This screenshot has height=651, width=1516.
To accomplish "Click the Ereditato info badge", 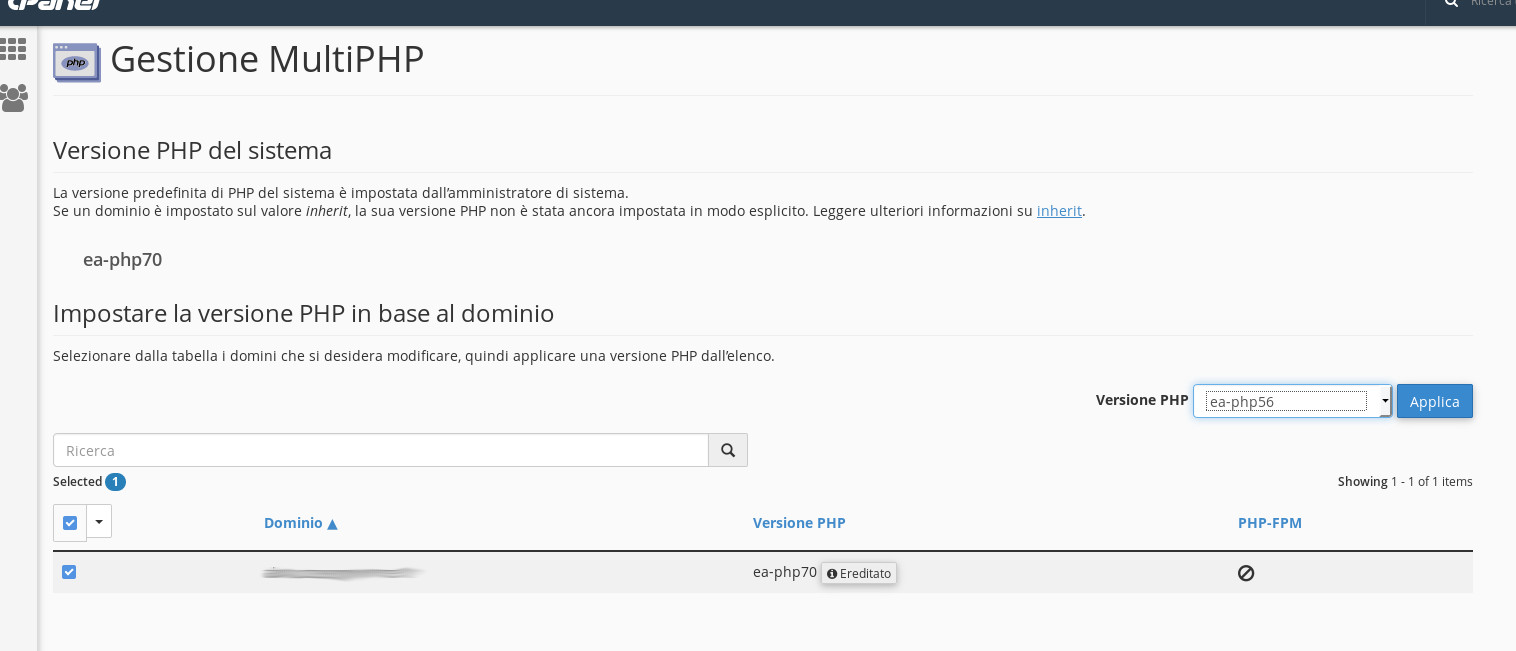I will [859, 573].
